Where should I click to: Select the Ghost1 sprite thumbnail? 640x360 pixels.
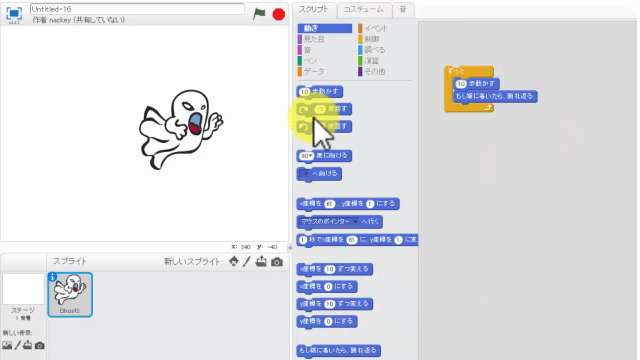point(70,294)
